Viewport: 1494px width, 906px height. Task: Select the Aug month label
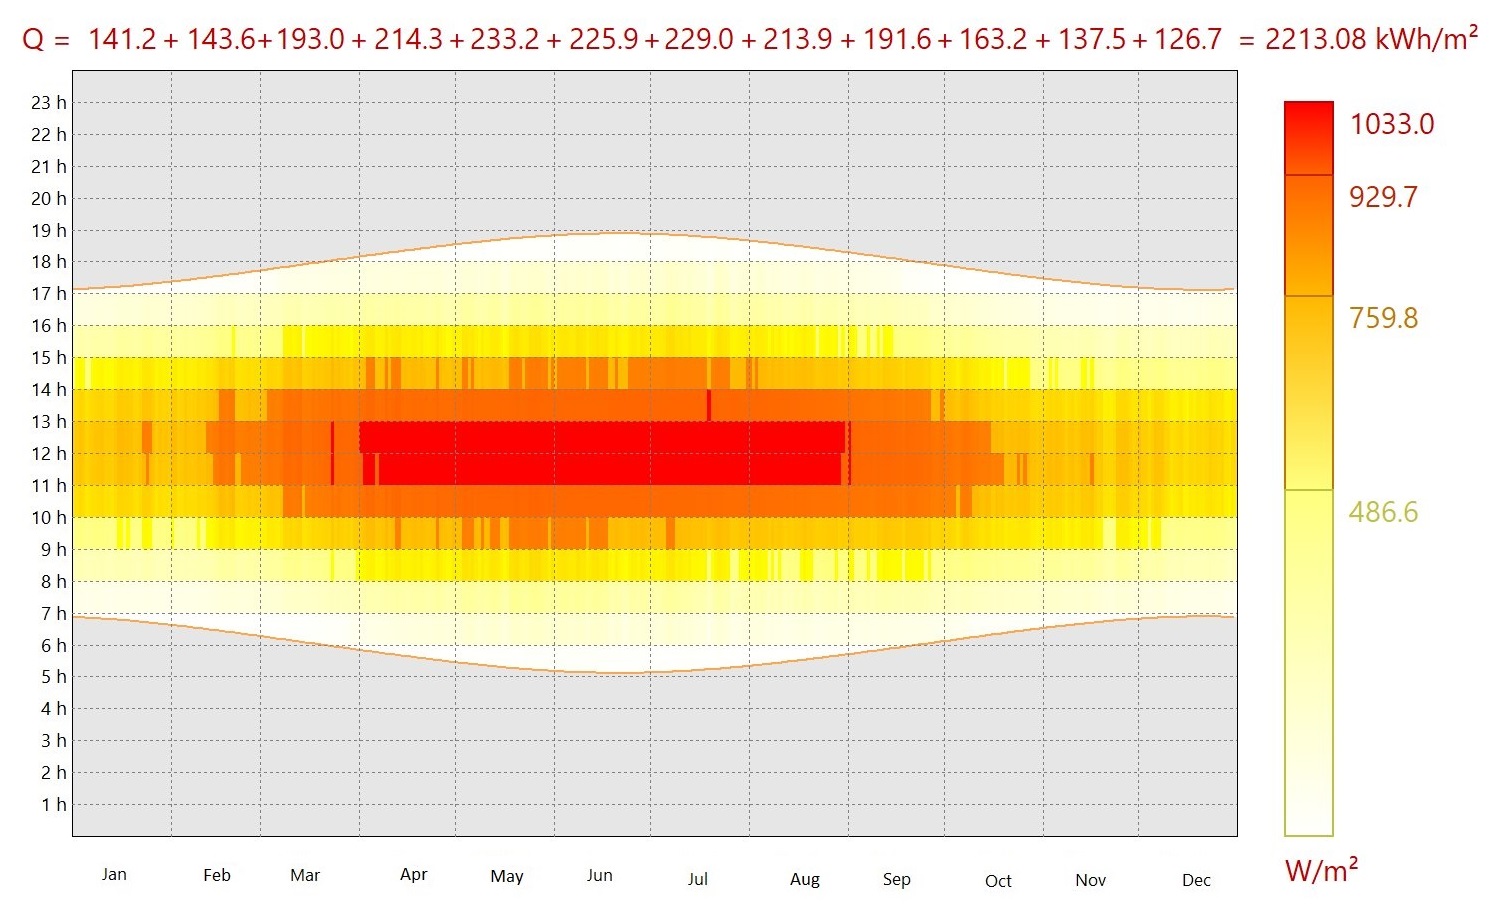805,880
